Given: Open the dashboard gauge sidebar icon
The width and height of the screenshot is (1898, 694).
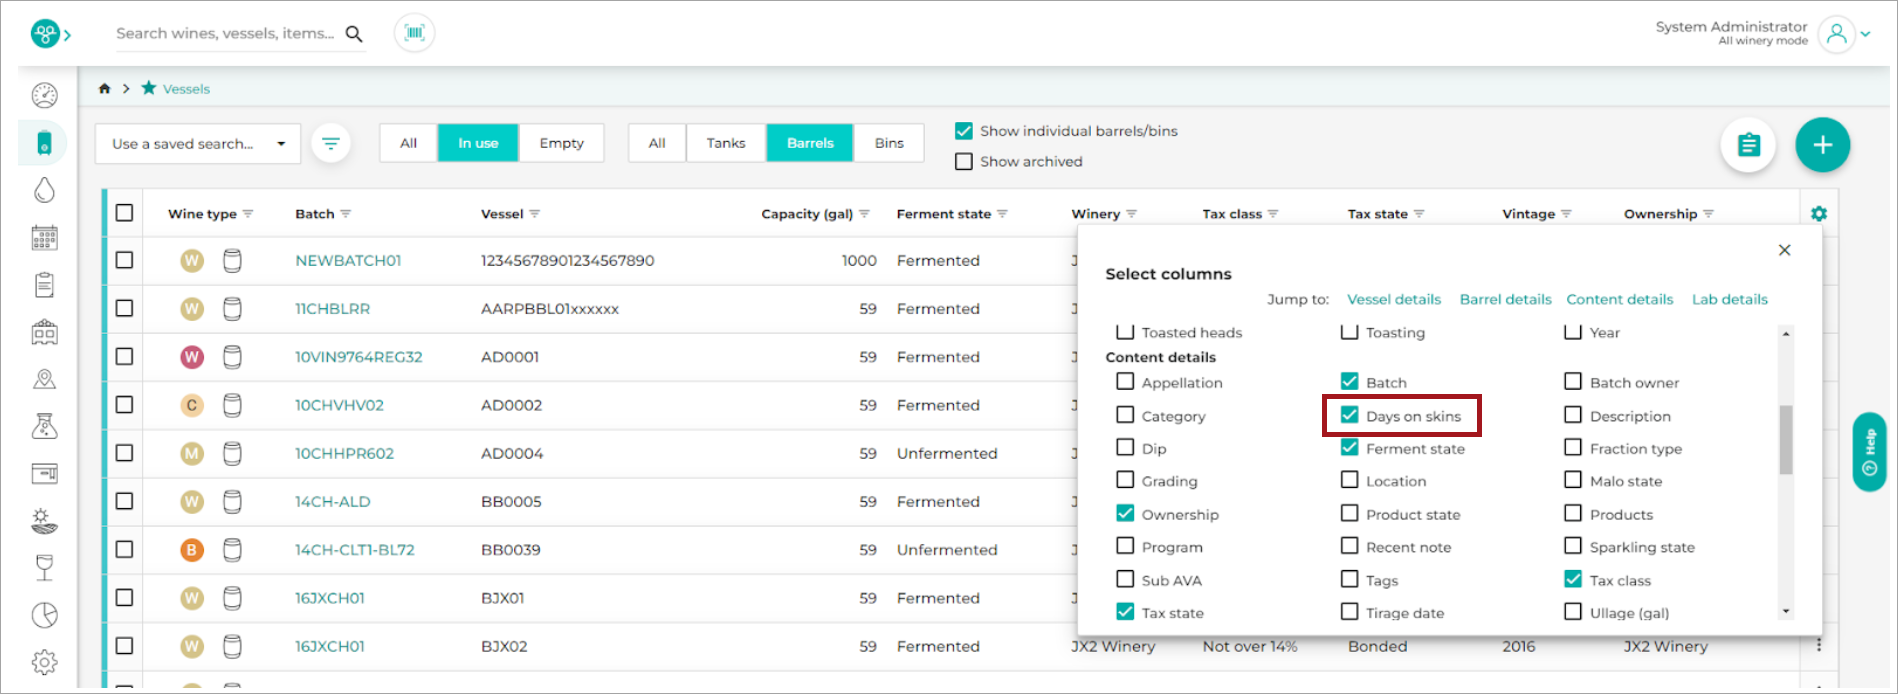Looking at the screenshot, I should click(45, 95).
